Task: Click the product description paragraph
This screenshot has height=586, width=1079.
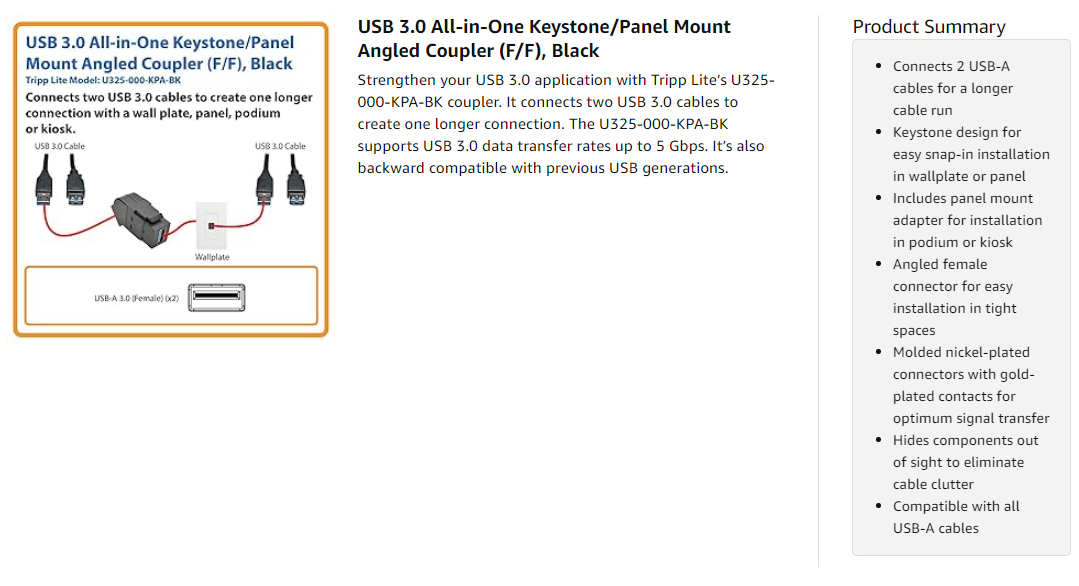Action: [x=566, y=124]
